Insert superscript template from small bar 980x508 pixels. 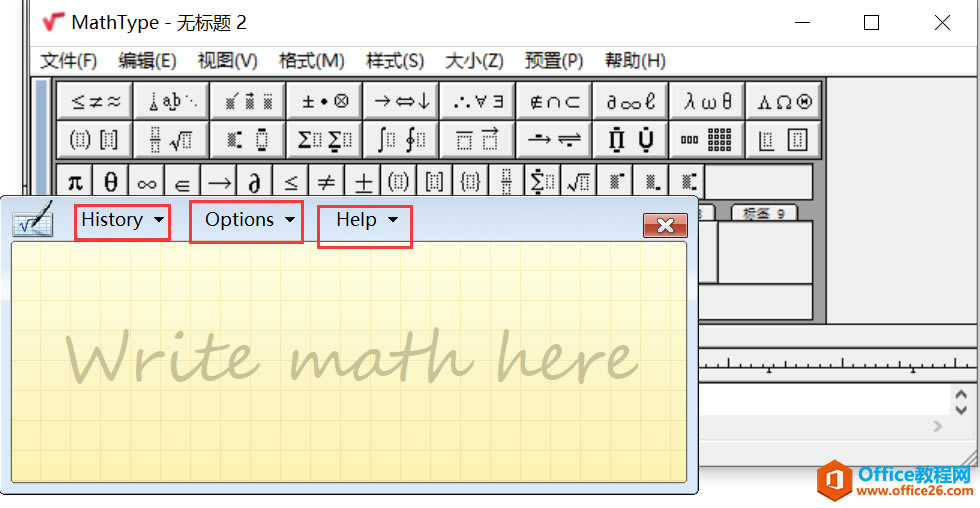615,182
